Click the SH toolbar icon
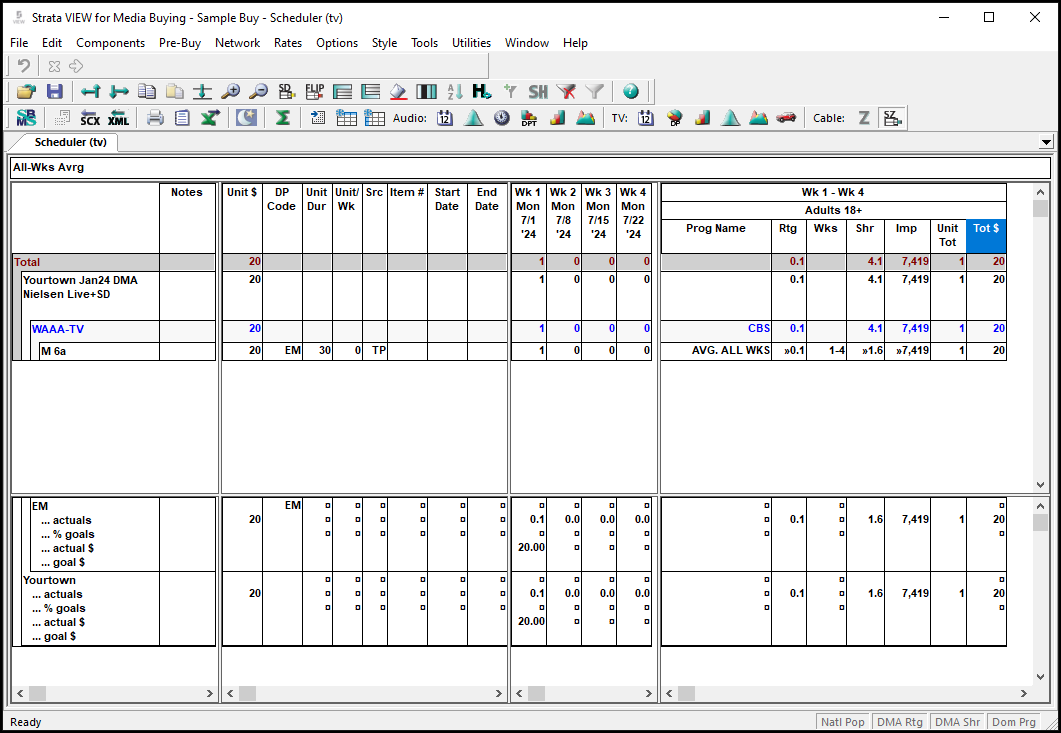 click(538, 91)
